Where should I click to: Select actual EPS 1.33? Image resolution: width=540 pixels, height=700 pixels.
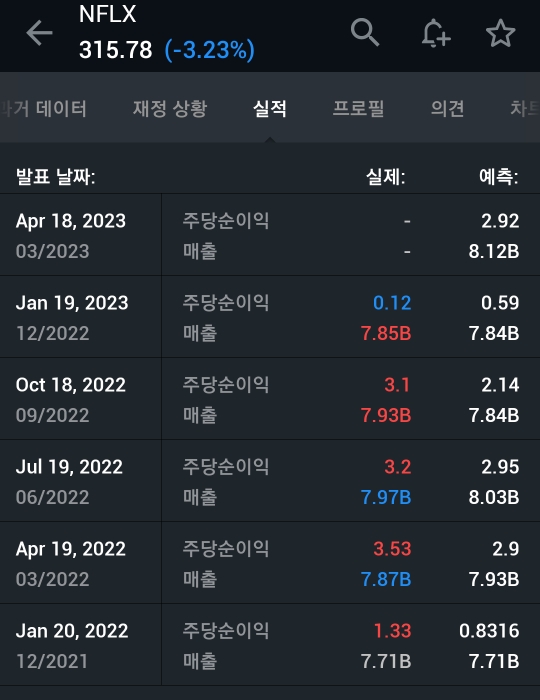tap(392, 632)
